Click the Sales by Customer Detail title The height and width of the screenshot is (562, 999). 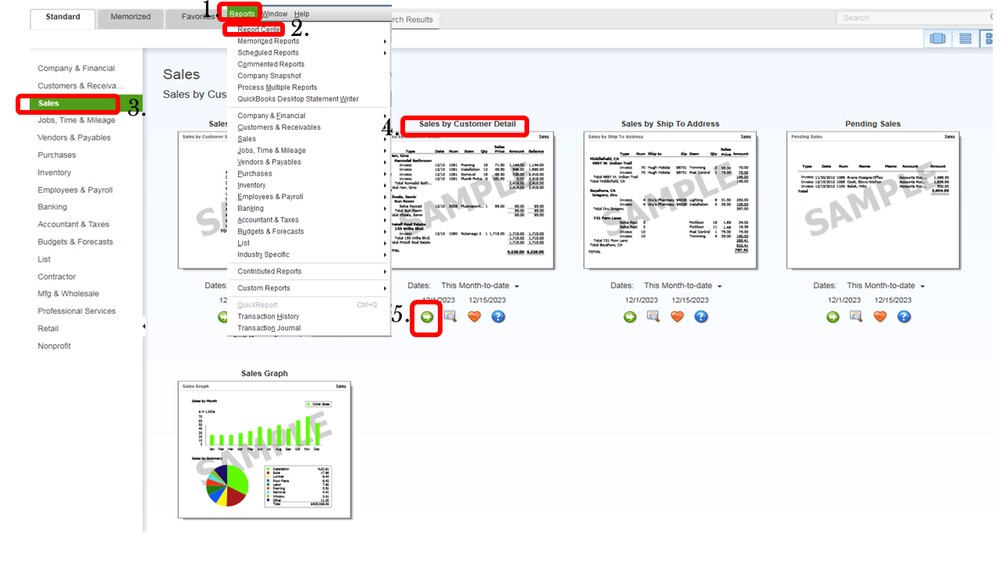click(x=467, y=124)
